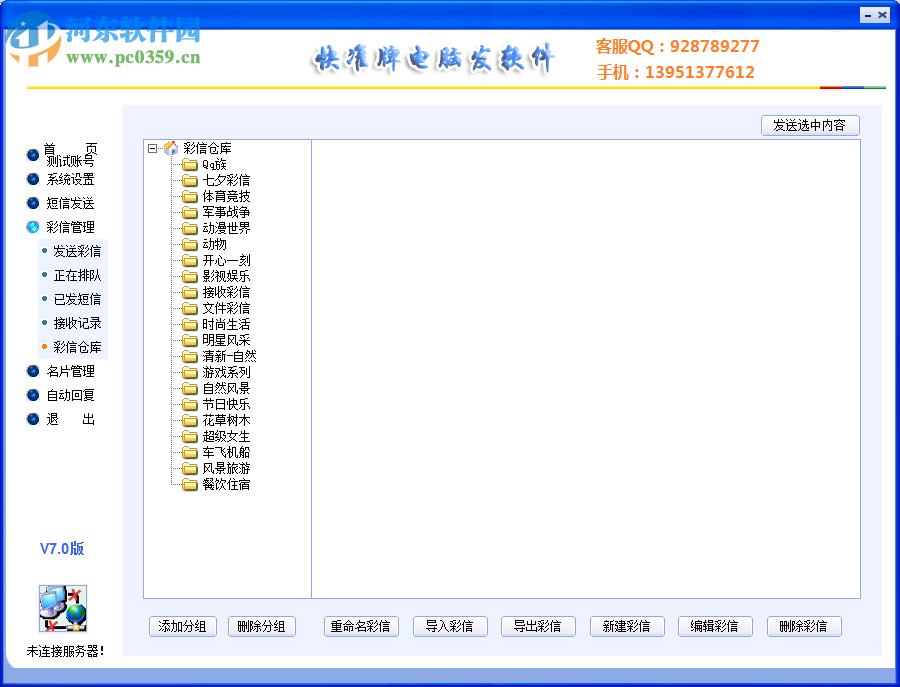Expand the Qq族 folder in the tree
Viewport: 900px width, 687px height.
point(215,164)
